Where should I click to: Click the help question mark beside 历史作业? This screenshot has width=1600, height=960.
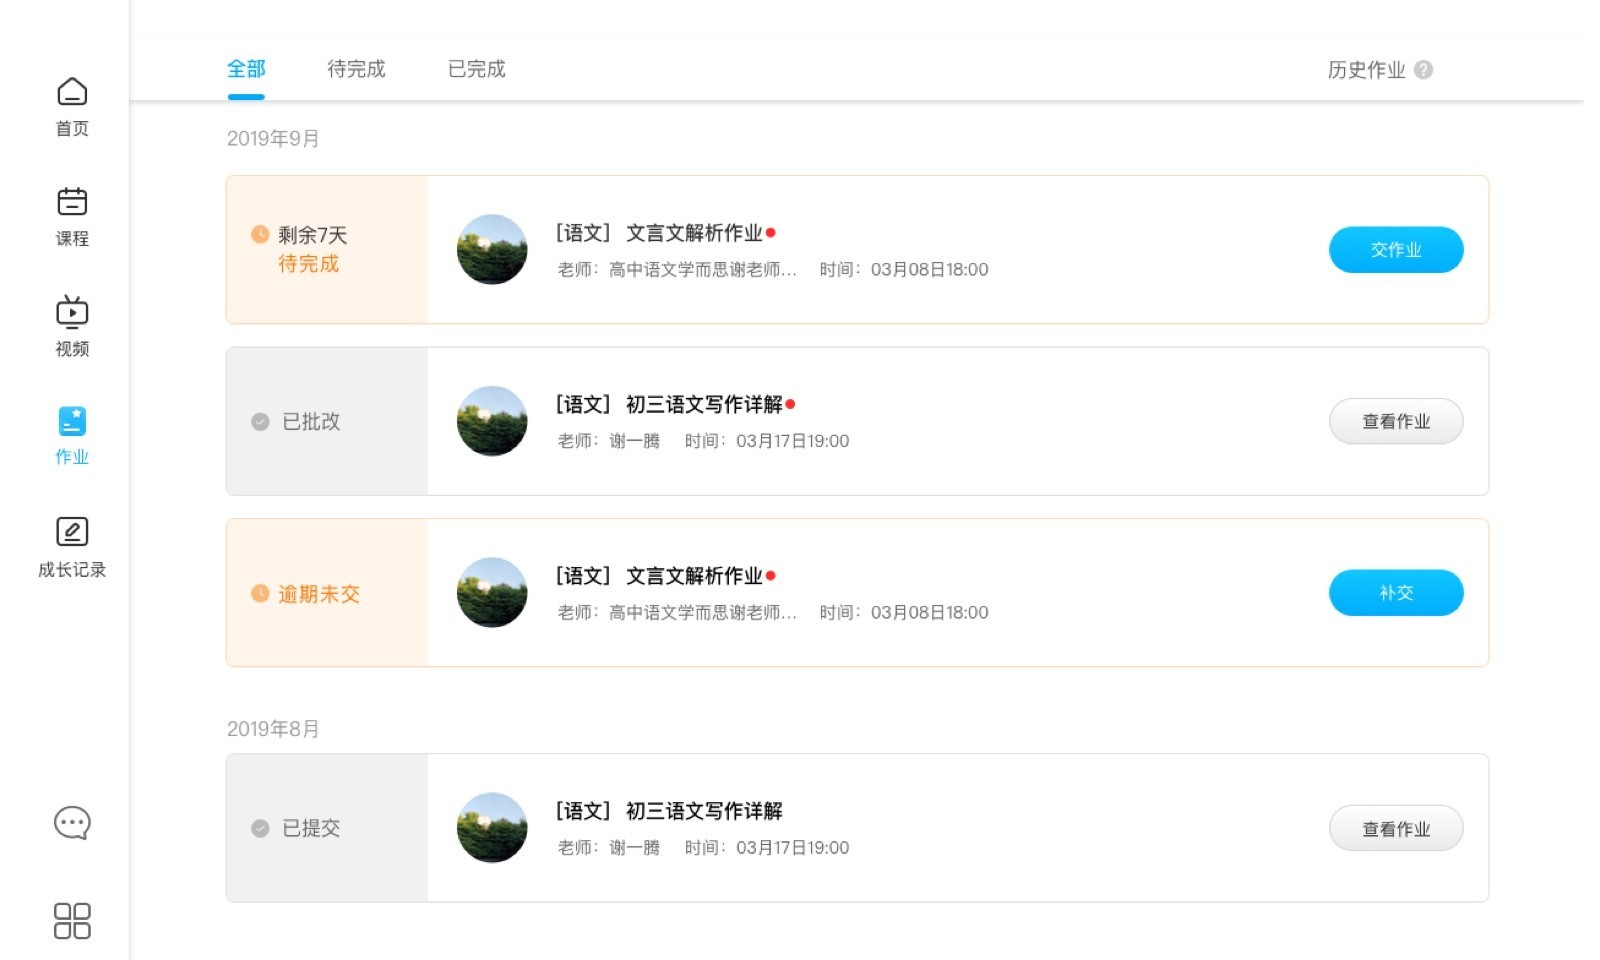pos(1424,70)
